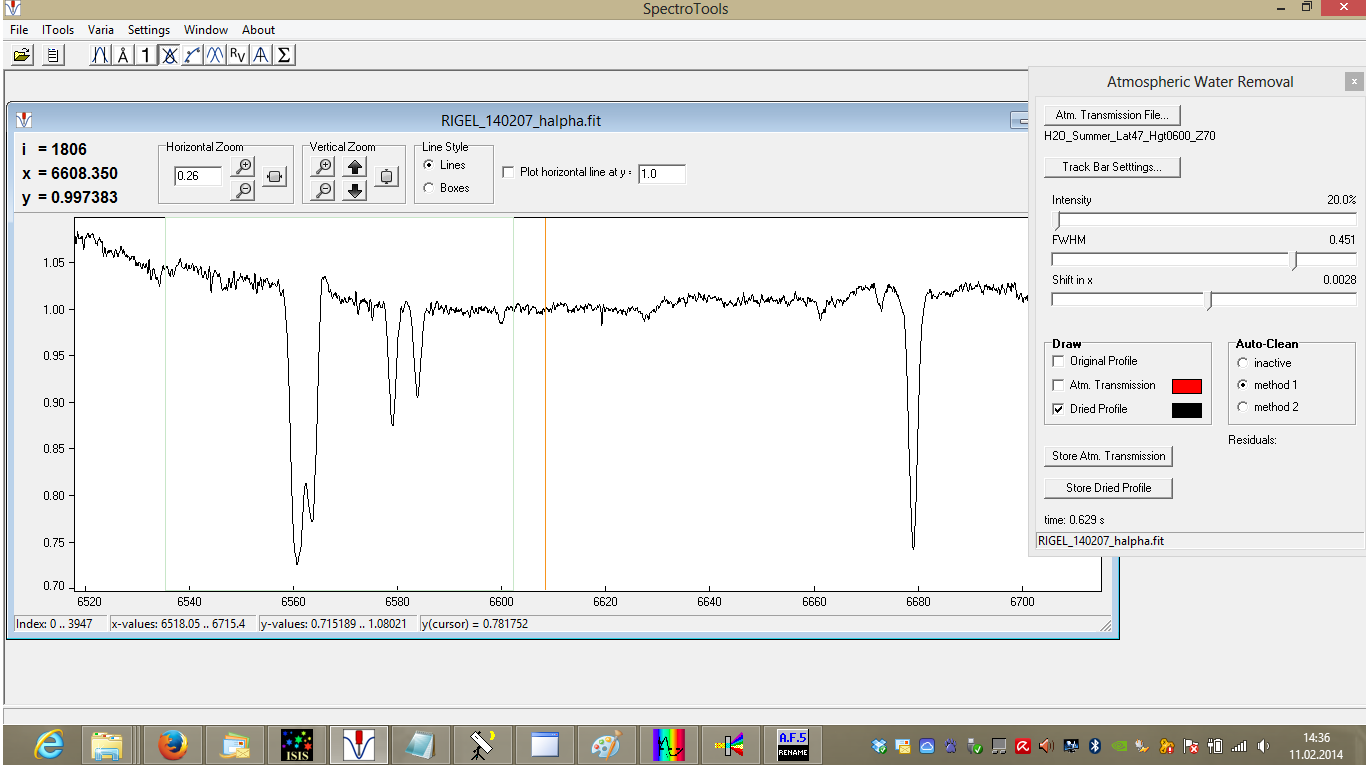Select the Rv radial velocity tool
This screenshot has height=768, width=1366.
coord(237,55)
